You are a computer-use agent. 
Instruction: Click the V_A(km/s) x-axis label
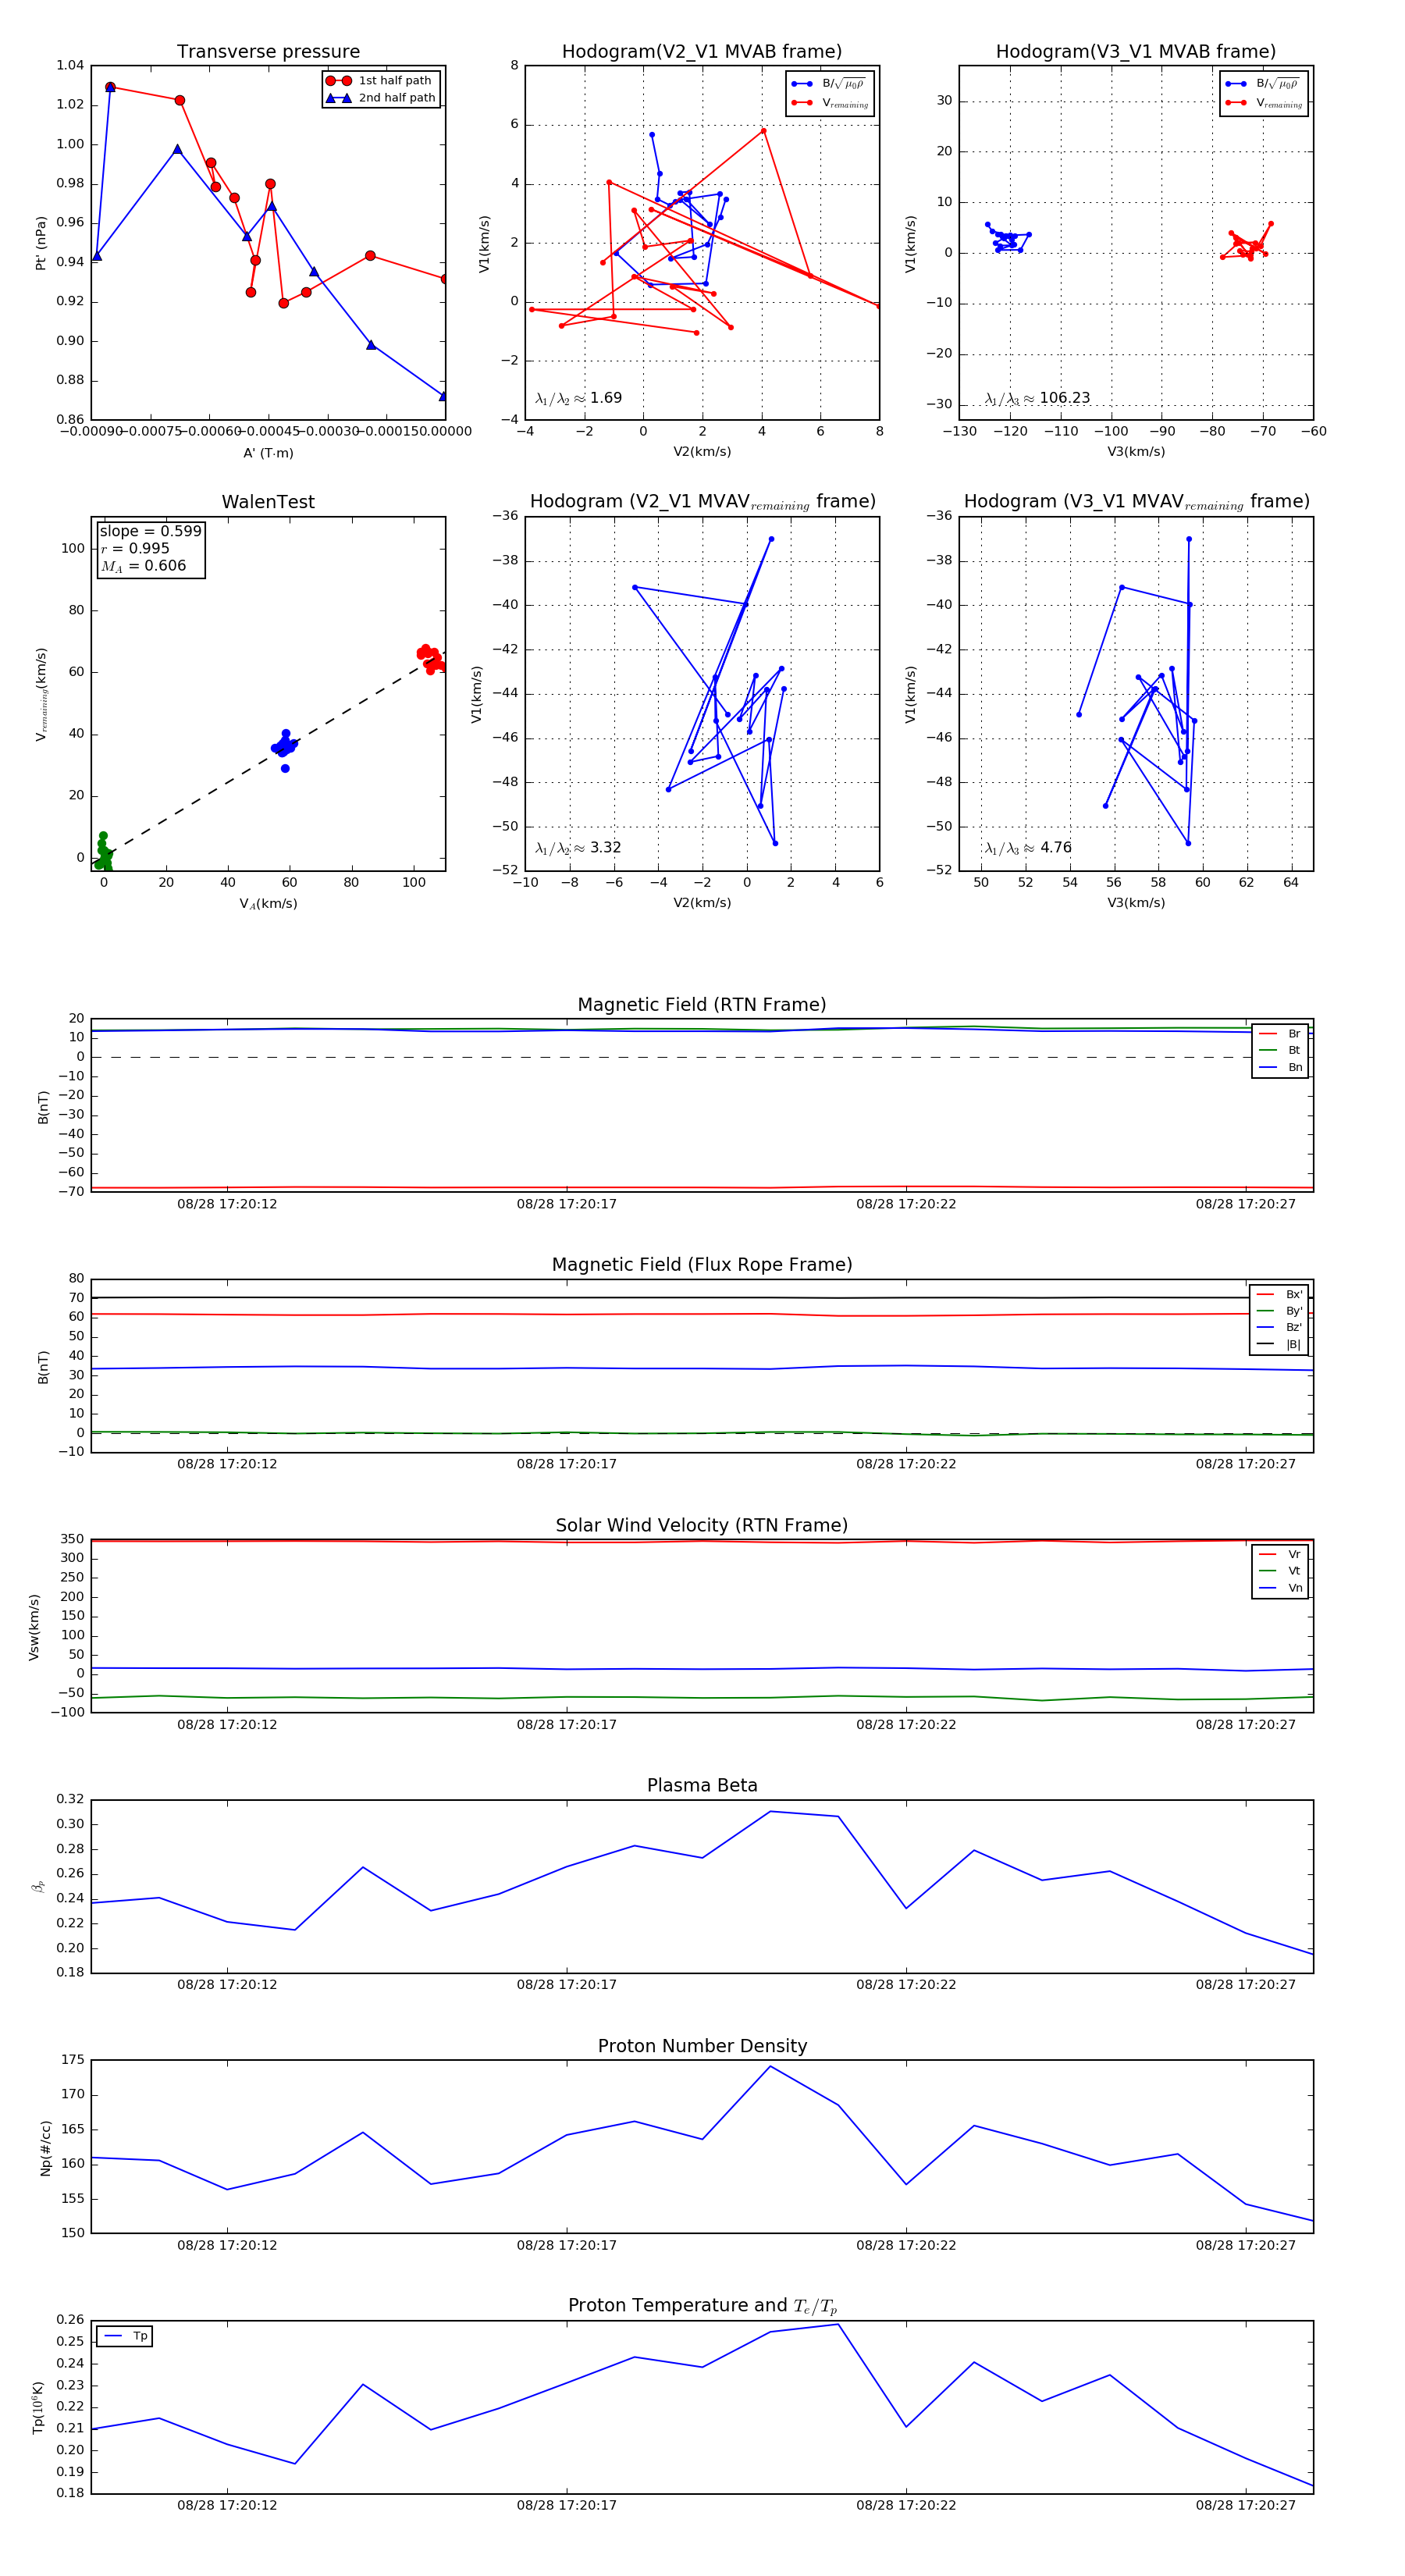pos(268,904)
